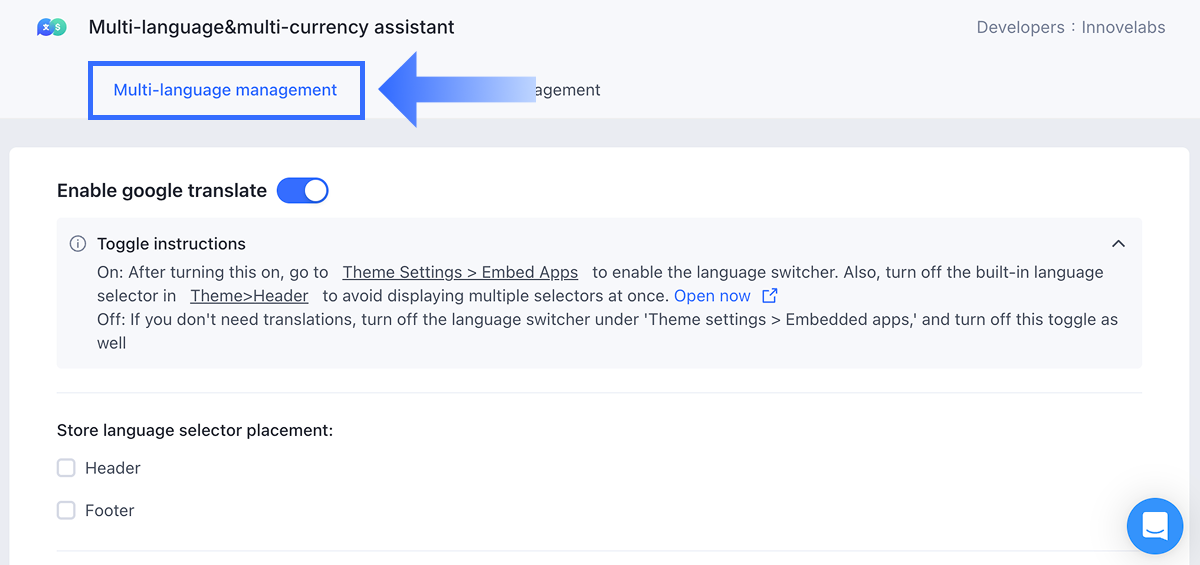This screenshot has height=565, width=1200.
Task: Check the Footer placement checkbox
Action: pos(67,510)
